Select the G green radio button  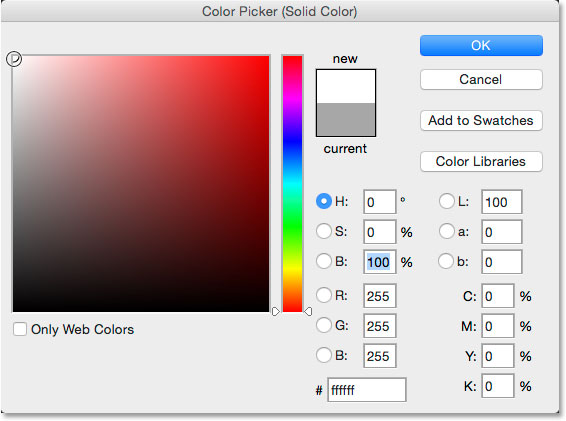[x=324, y=325]
